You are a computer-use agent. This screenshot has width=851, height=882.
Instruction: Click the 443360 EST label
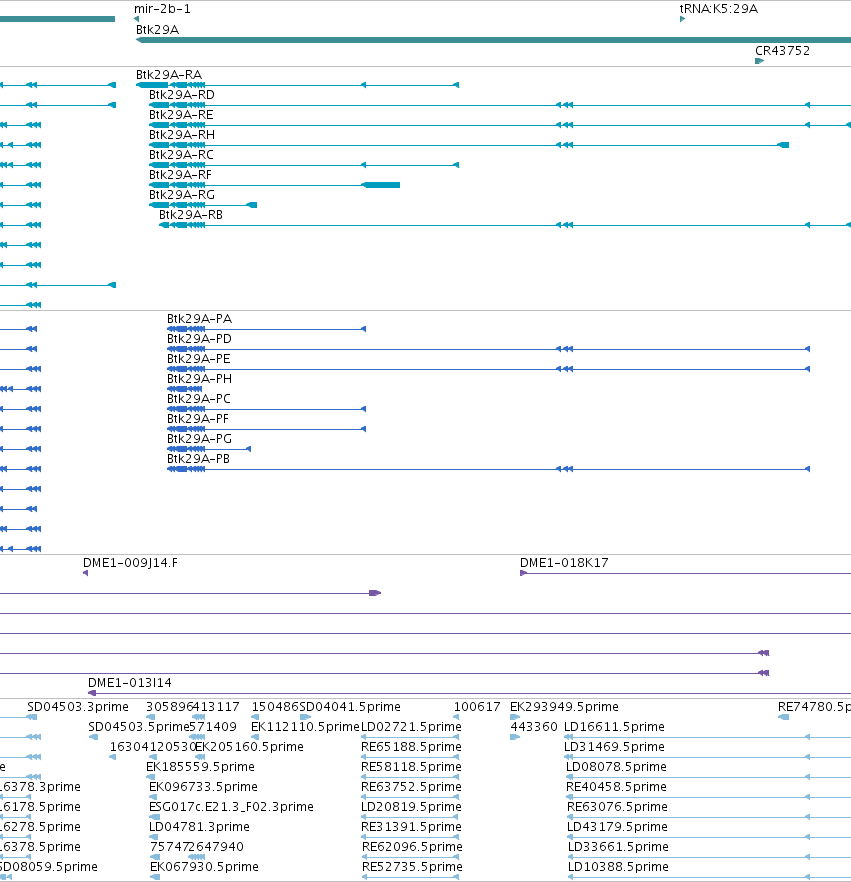[534, 727]
